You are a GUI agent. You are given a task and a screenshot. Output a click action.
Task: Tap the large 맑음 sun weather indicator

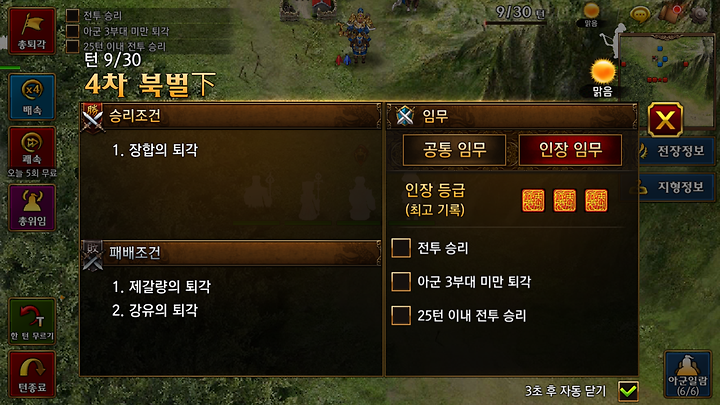click(x=603, y=78)
